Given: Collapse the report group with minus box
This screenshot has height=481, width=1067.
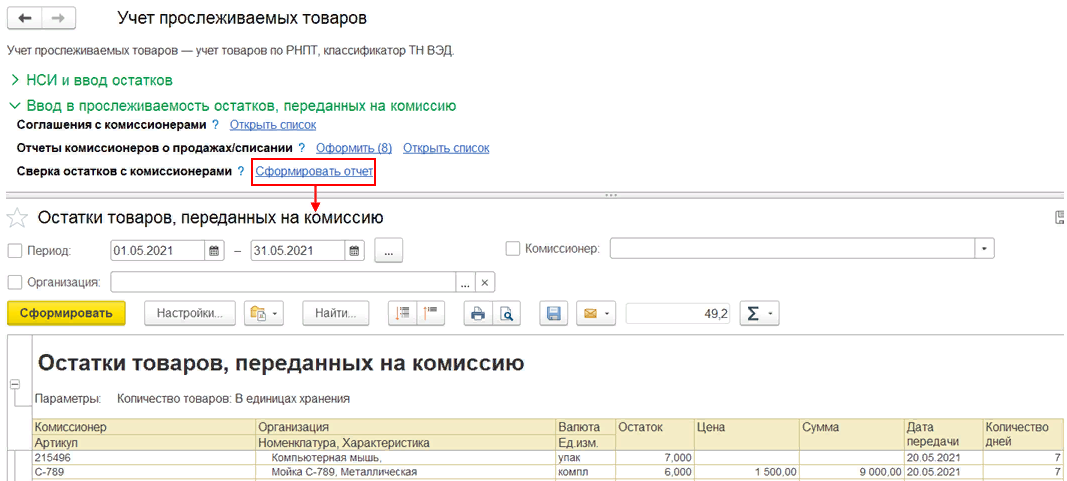Looking at the screenshot, I should [15, 384].
